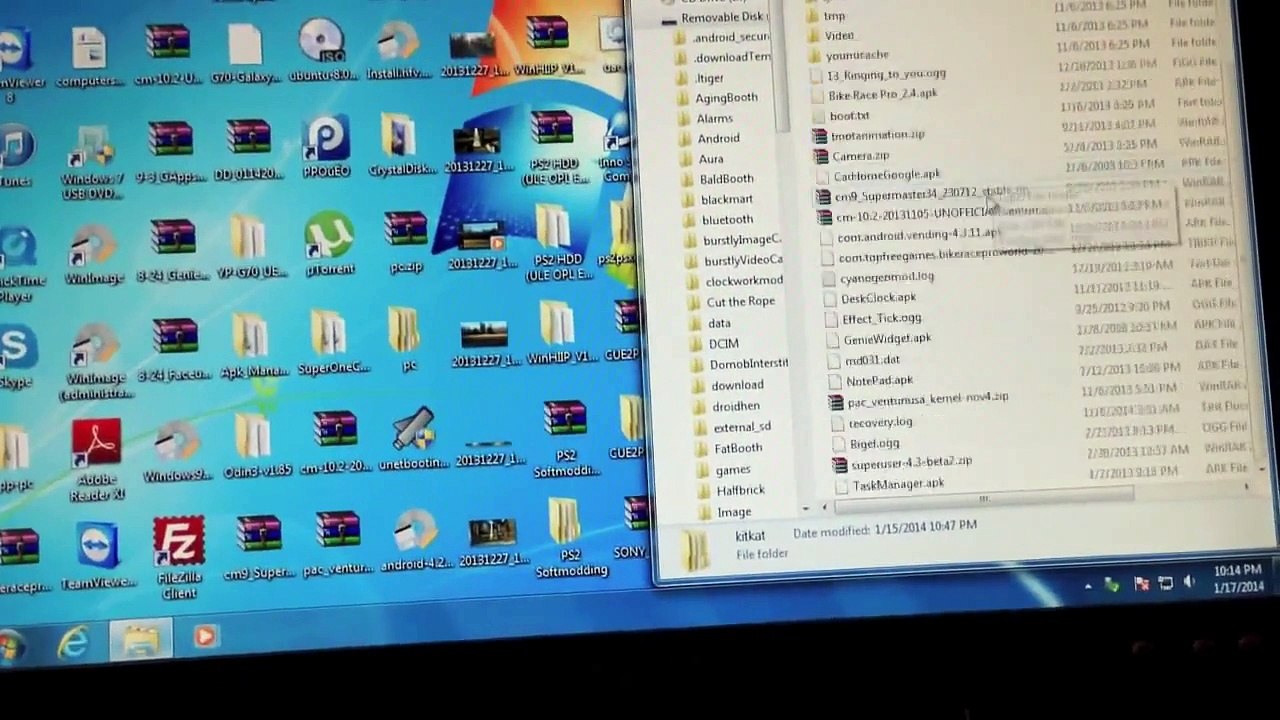Open the Video folder in file list
This screenshot has height=720, width=1280.
click(830, 36)
